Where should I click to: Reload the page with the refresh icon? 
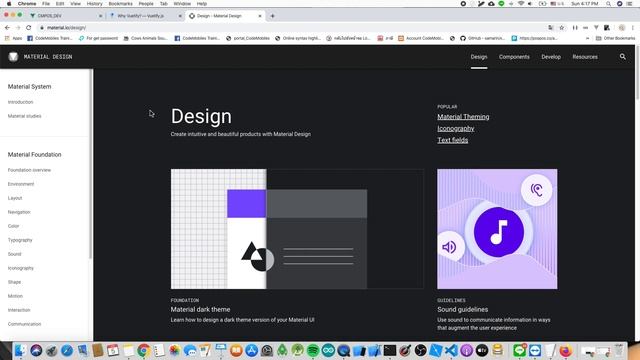point(29,28)
